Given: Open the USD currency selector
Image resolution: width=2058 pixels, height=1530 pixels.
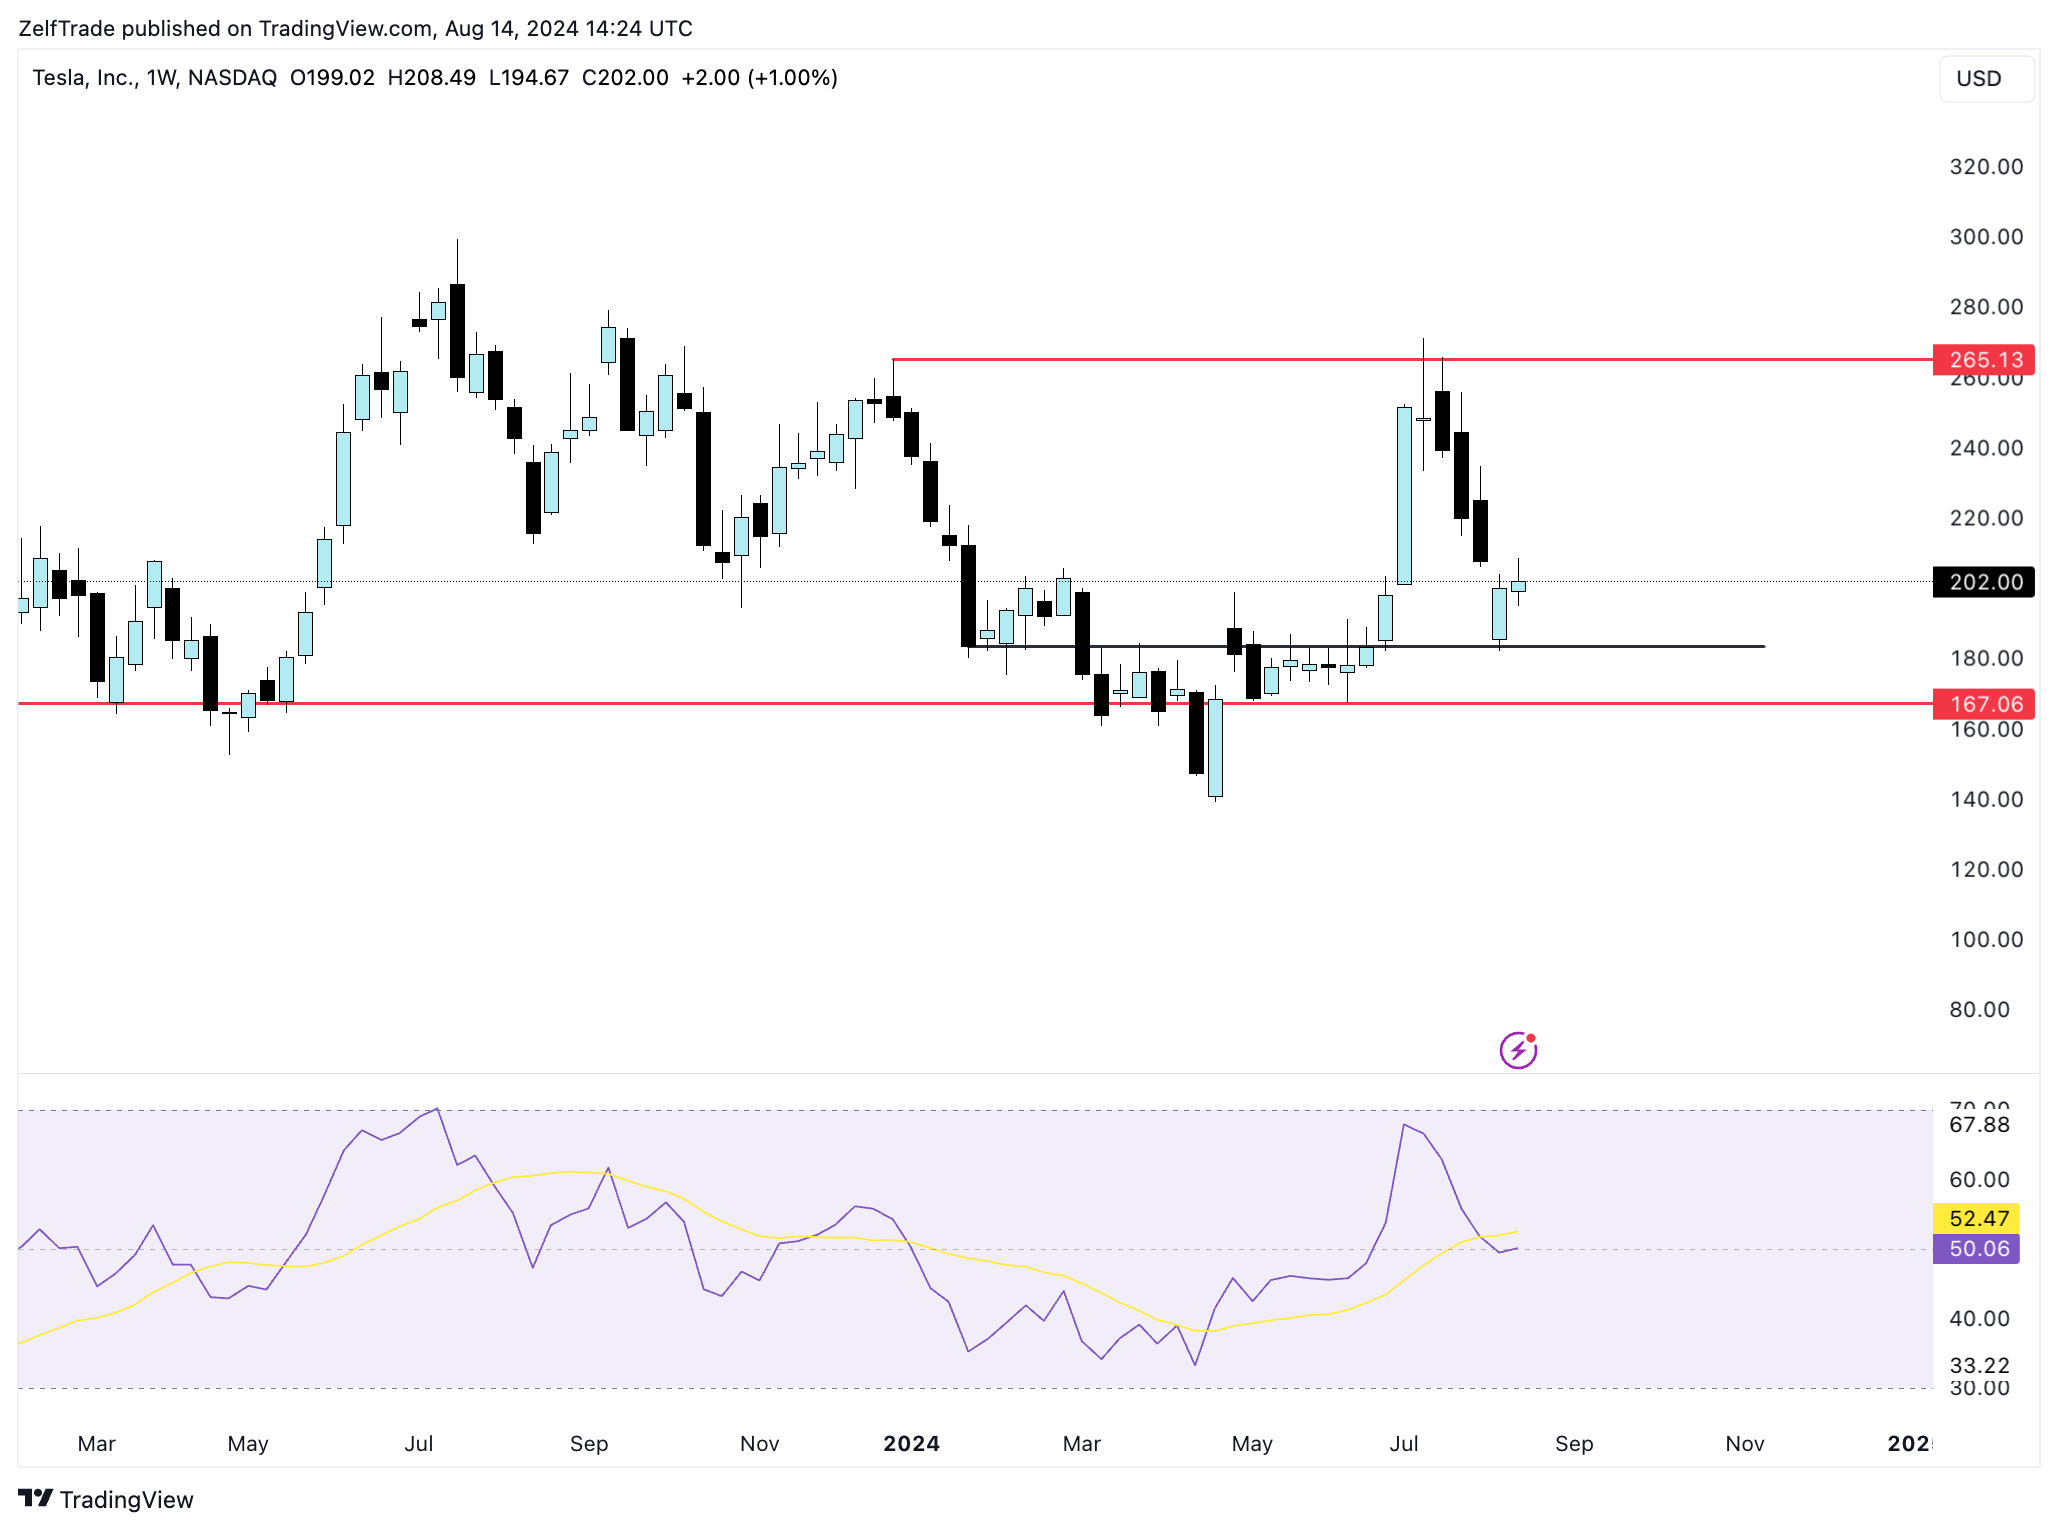Looking at the screenshot, I should [1986, 79].
